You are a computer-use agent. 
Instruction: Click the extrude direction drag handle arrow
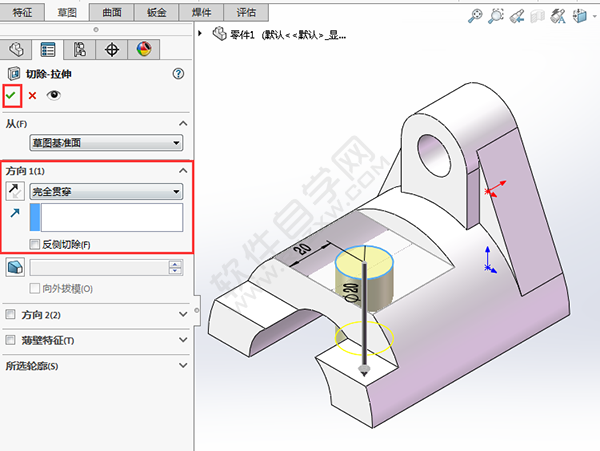(364, 370)
